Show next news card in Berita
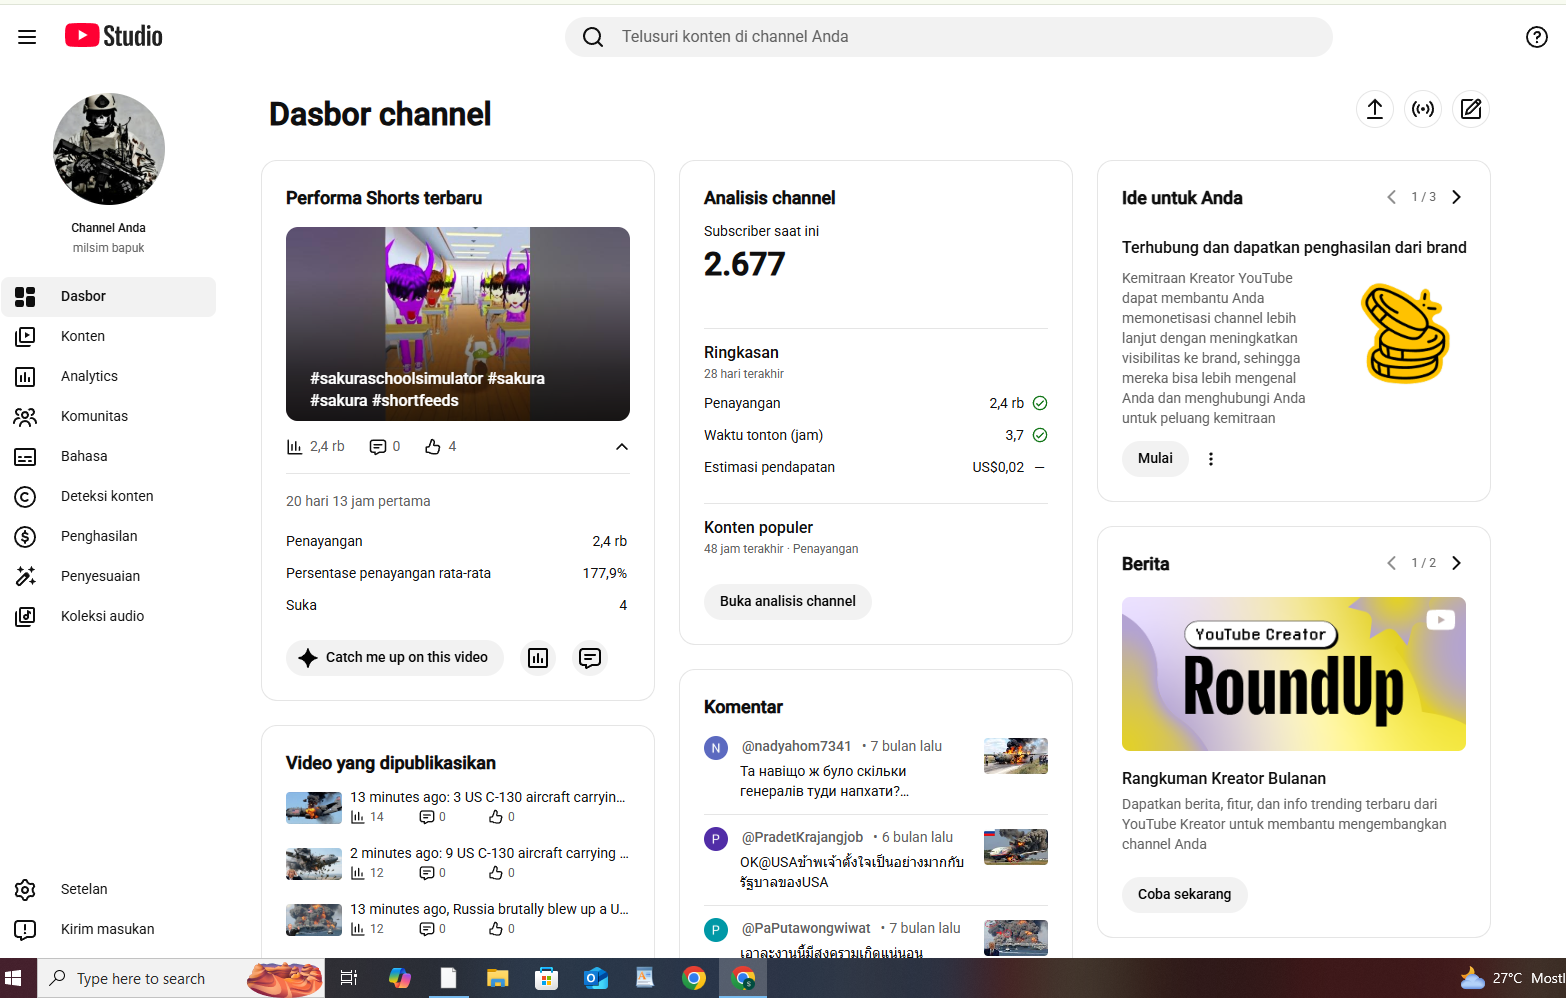 pos(1456,563)
